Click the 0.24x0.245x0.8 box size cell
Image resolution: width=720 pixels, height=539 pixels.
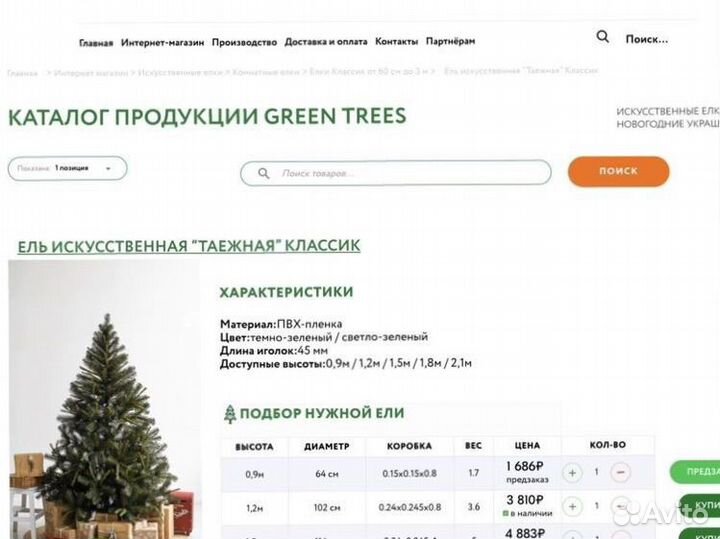410,507
